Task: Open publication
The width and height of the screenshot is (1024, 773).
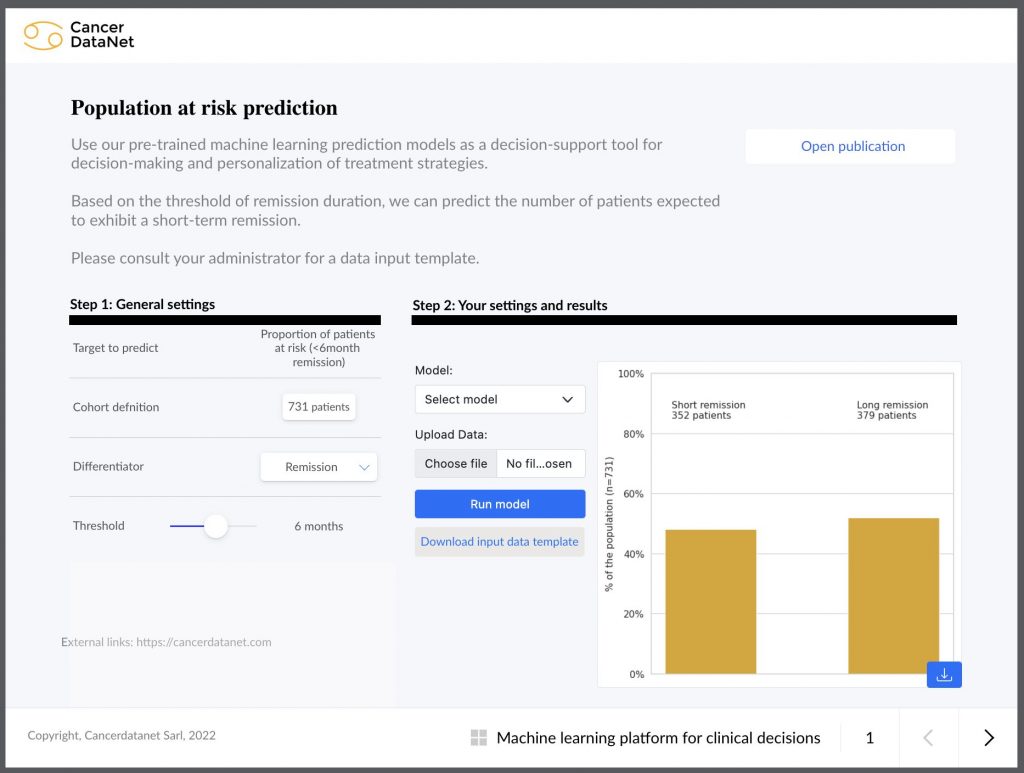Action: 851,146
